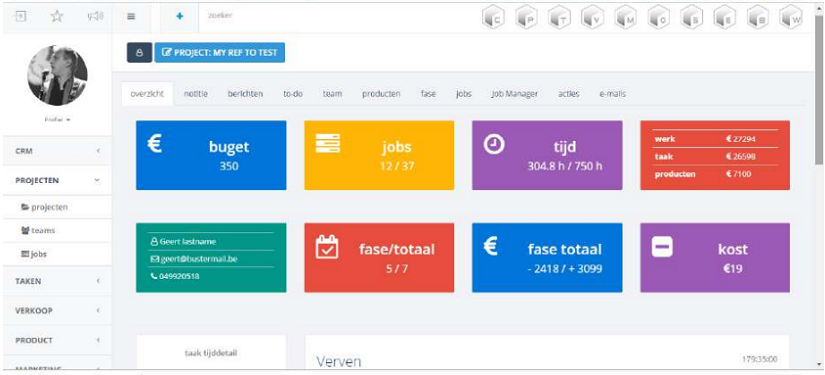Viewport: 825px width, 375px height.
Task: Switch to the Job Manager tab
Action: [x=515, y=94]
